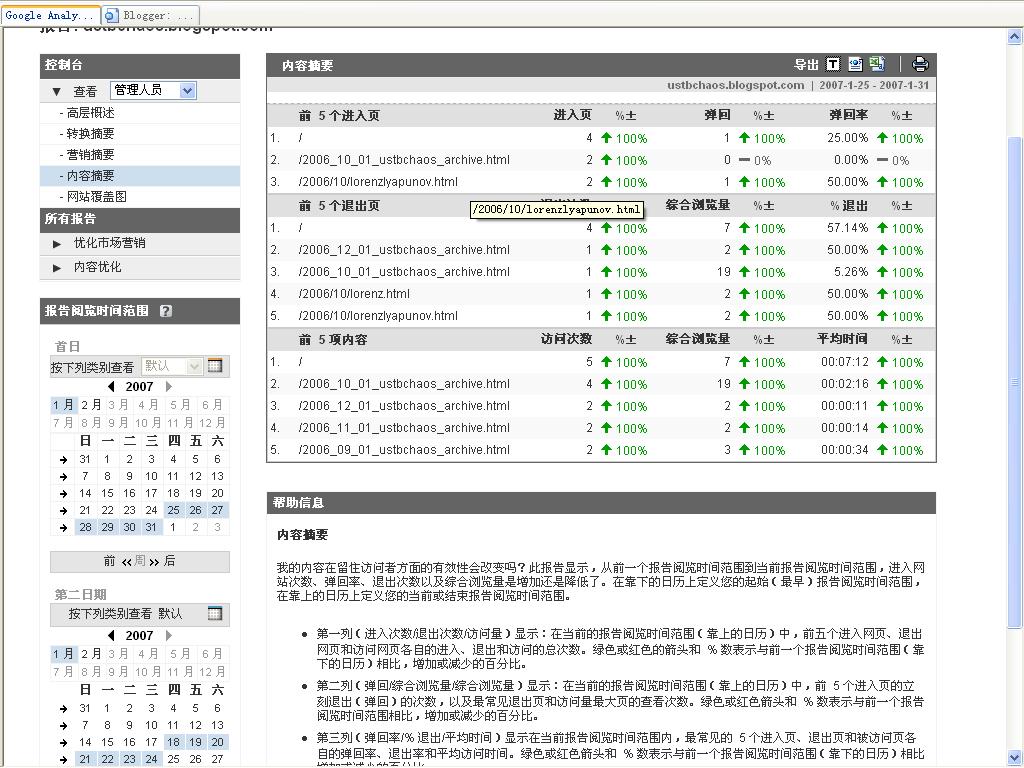Export the report as text using the T icon

point(833,64)
